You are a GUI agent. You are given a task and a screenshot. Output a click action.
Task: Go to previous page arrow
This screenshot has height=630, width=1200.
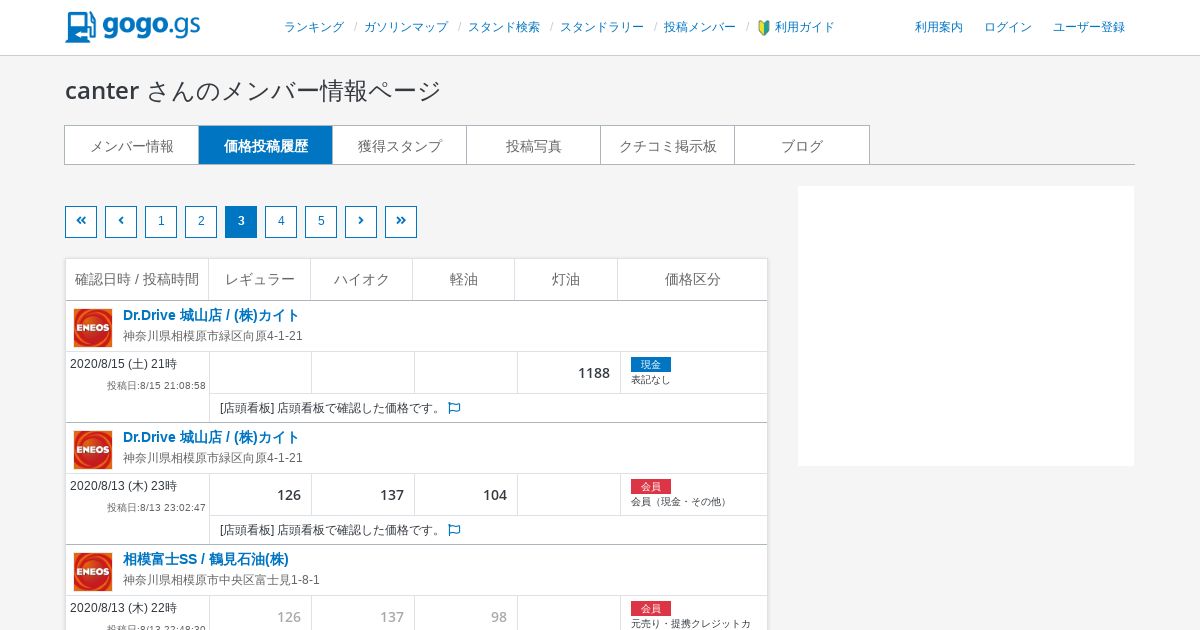click(x=121, y=222)
